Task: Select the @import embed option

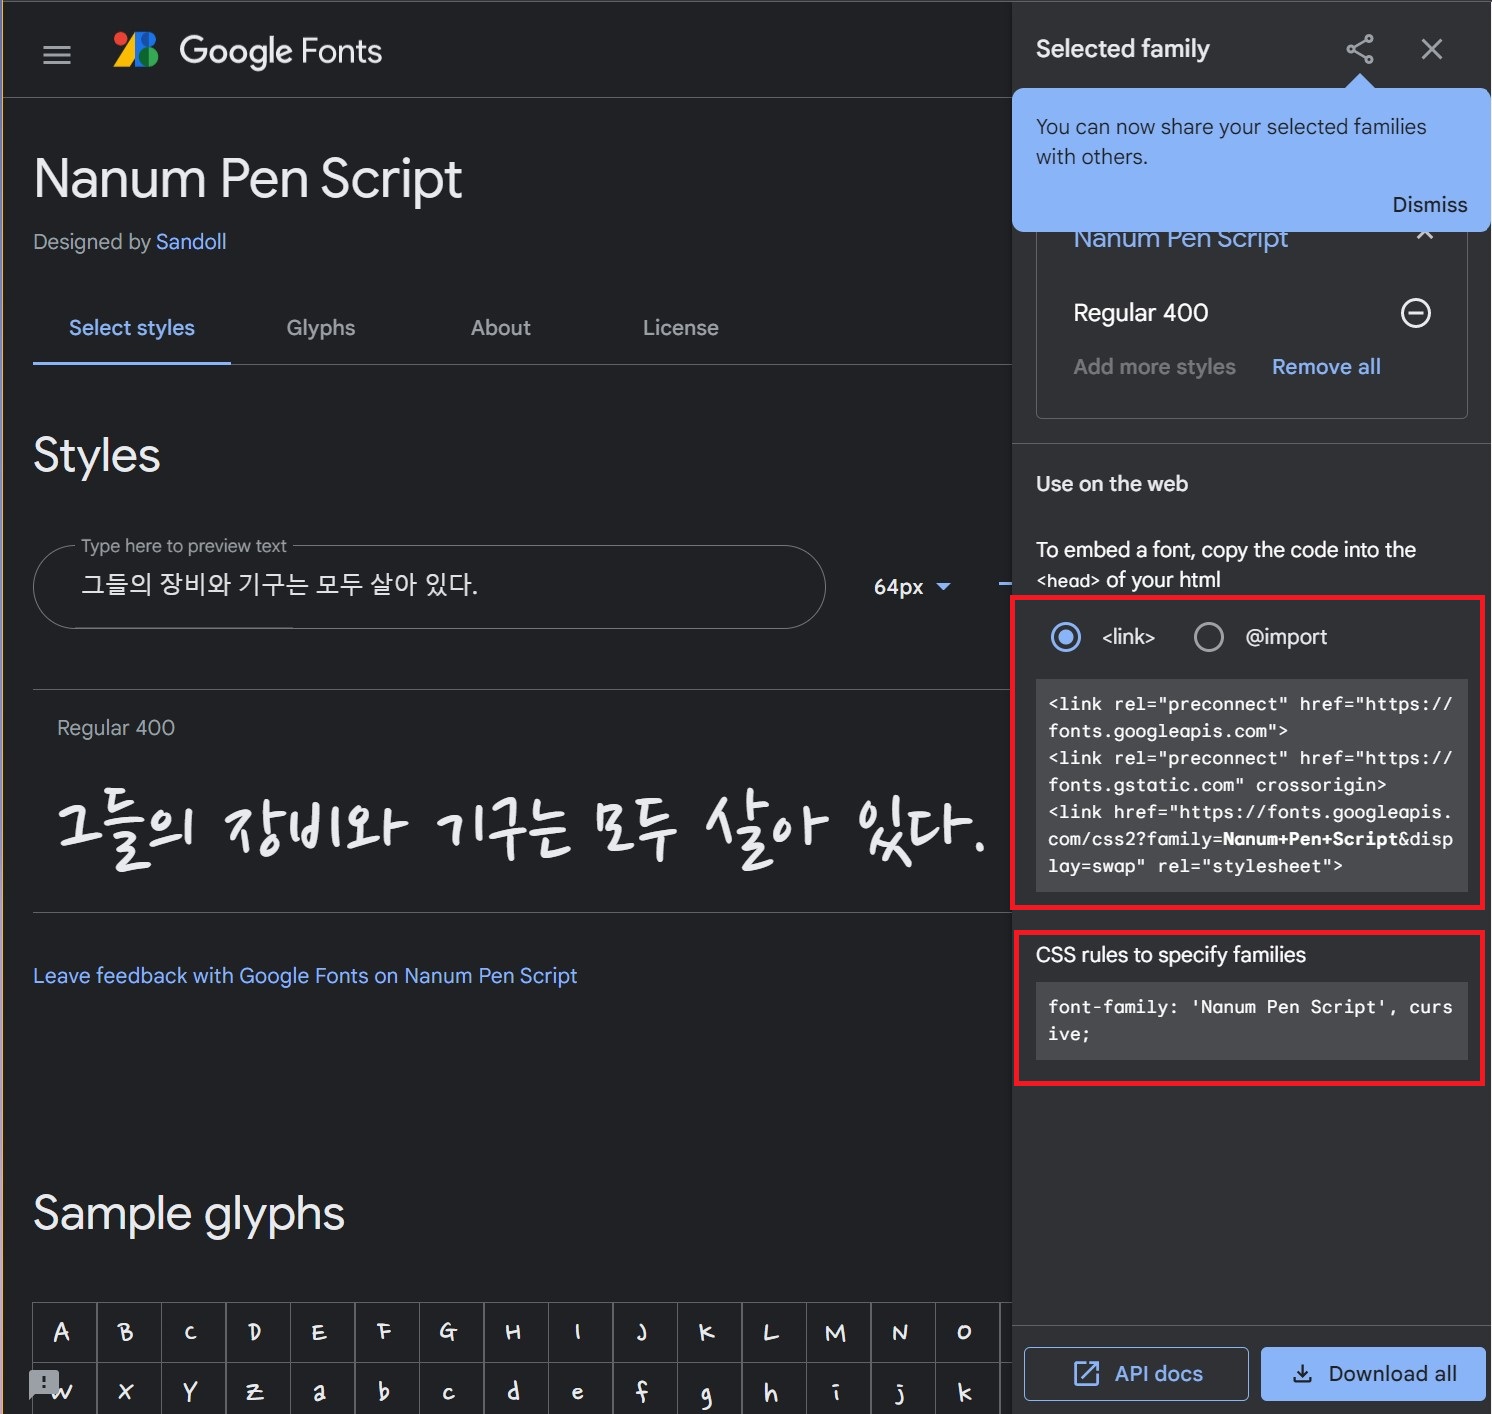Action: point(1209,637)
